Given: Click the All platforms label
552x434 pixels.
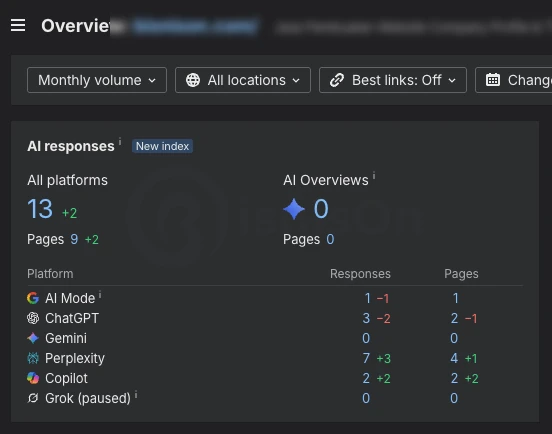Looking at the screenshot, I should [68, 180].
